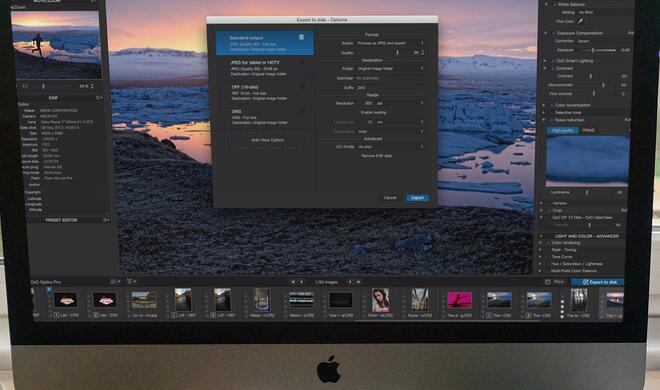Confirm with the blue Export button

pos(417,197)
